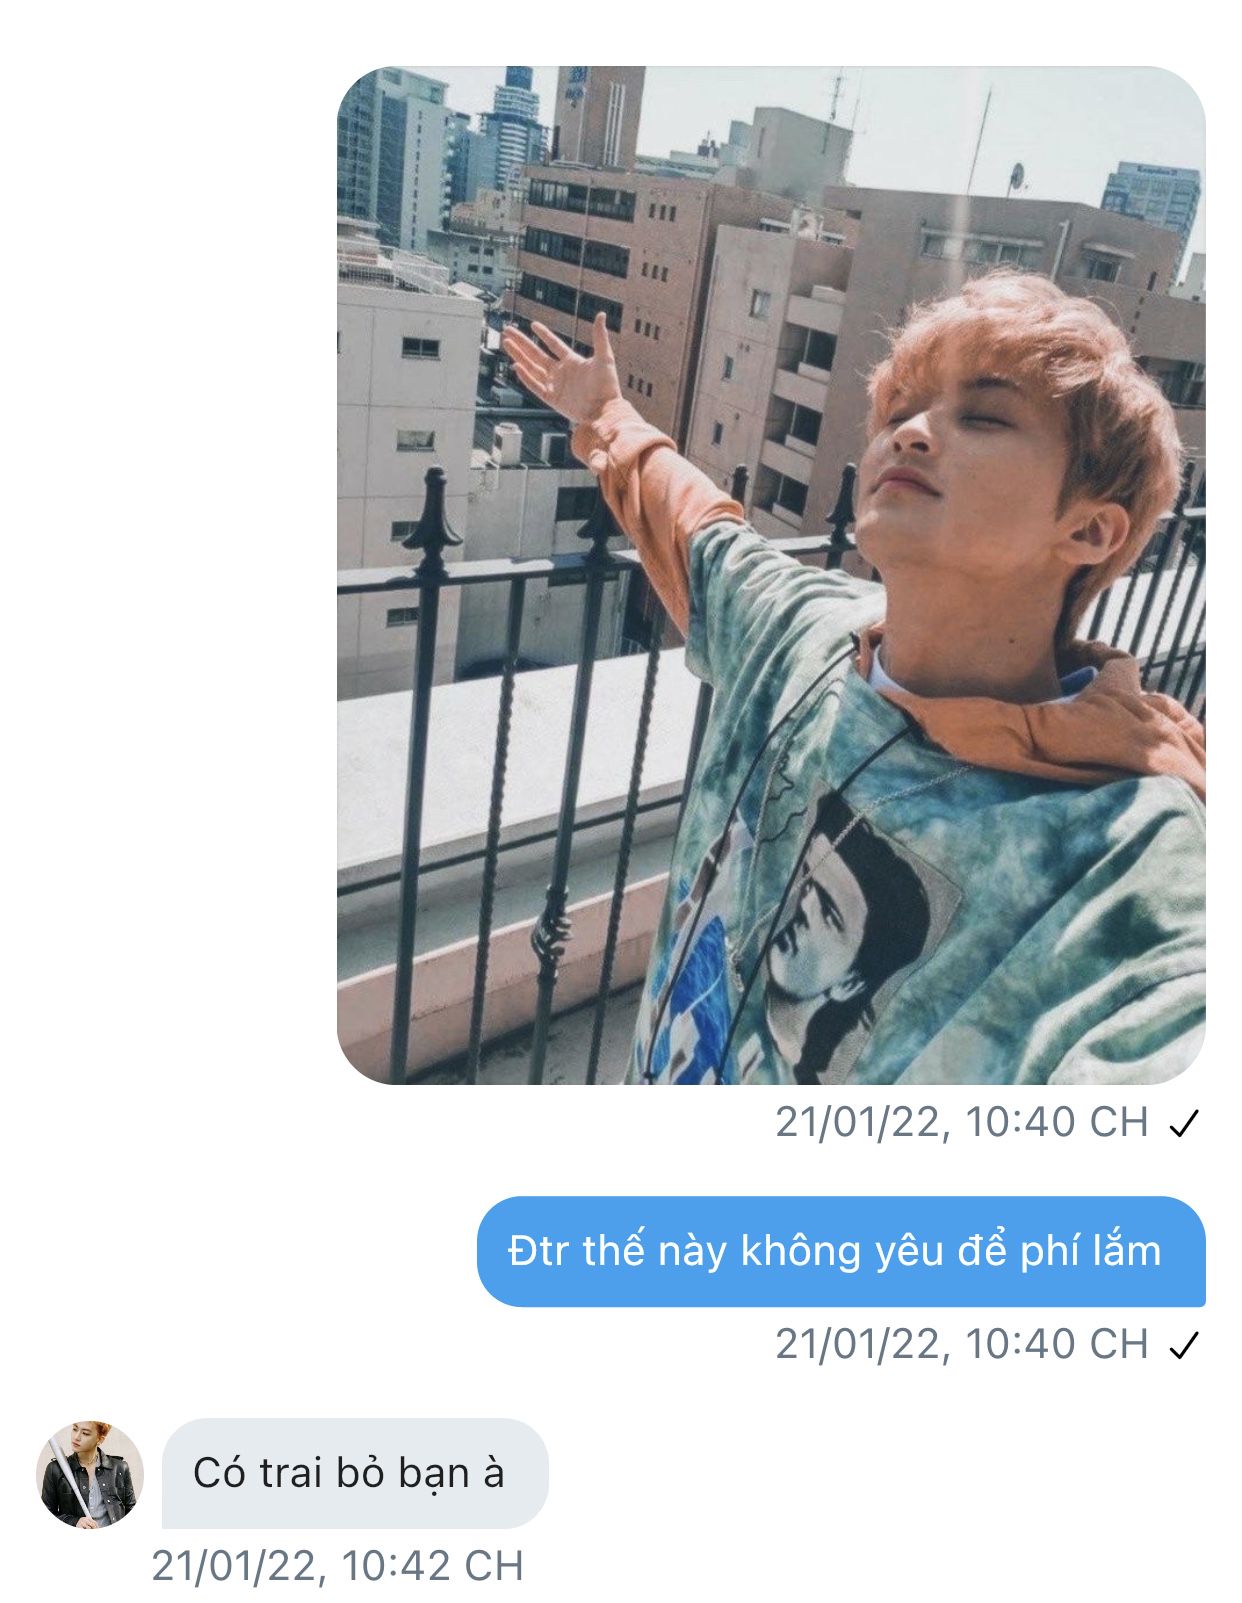1242x1603 pixels.
Task: Click the checkmark under the blue message
Action: click(x=1183, y=1346)
